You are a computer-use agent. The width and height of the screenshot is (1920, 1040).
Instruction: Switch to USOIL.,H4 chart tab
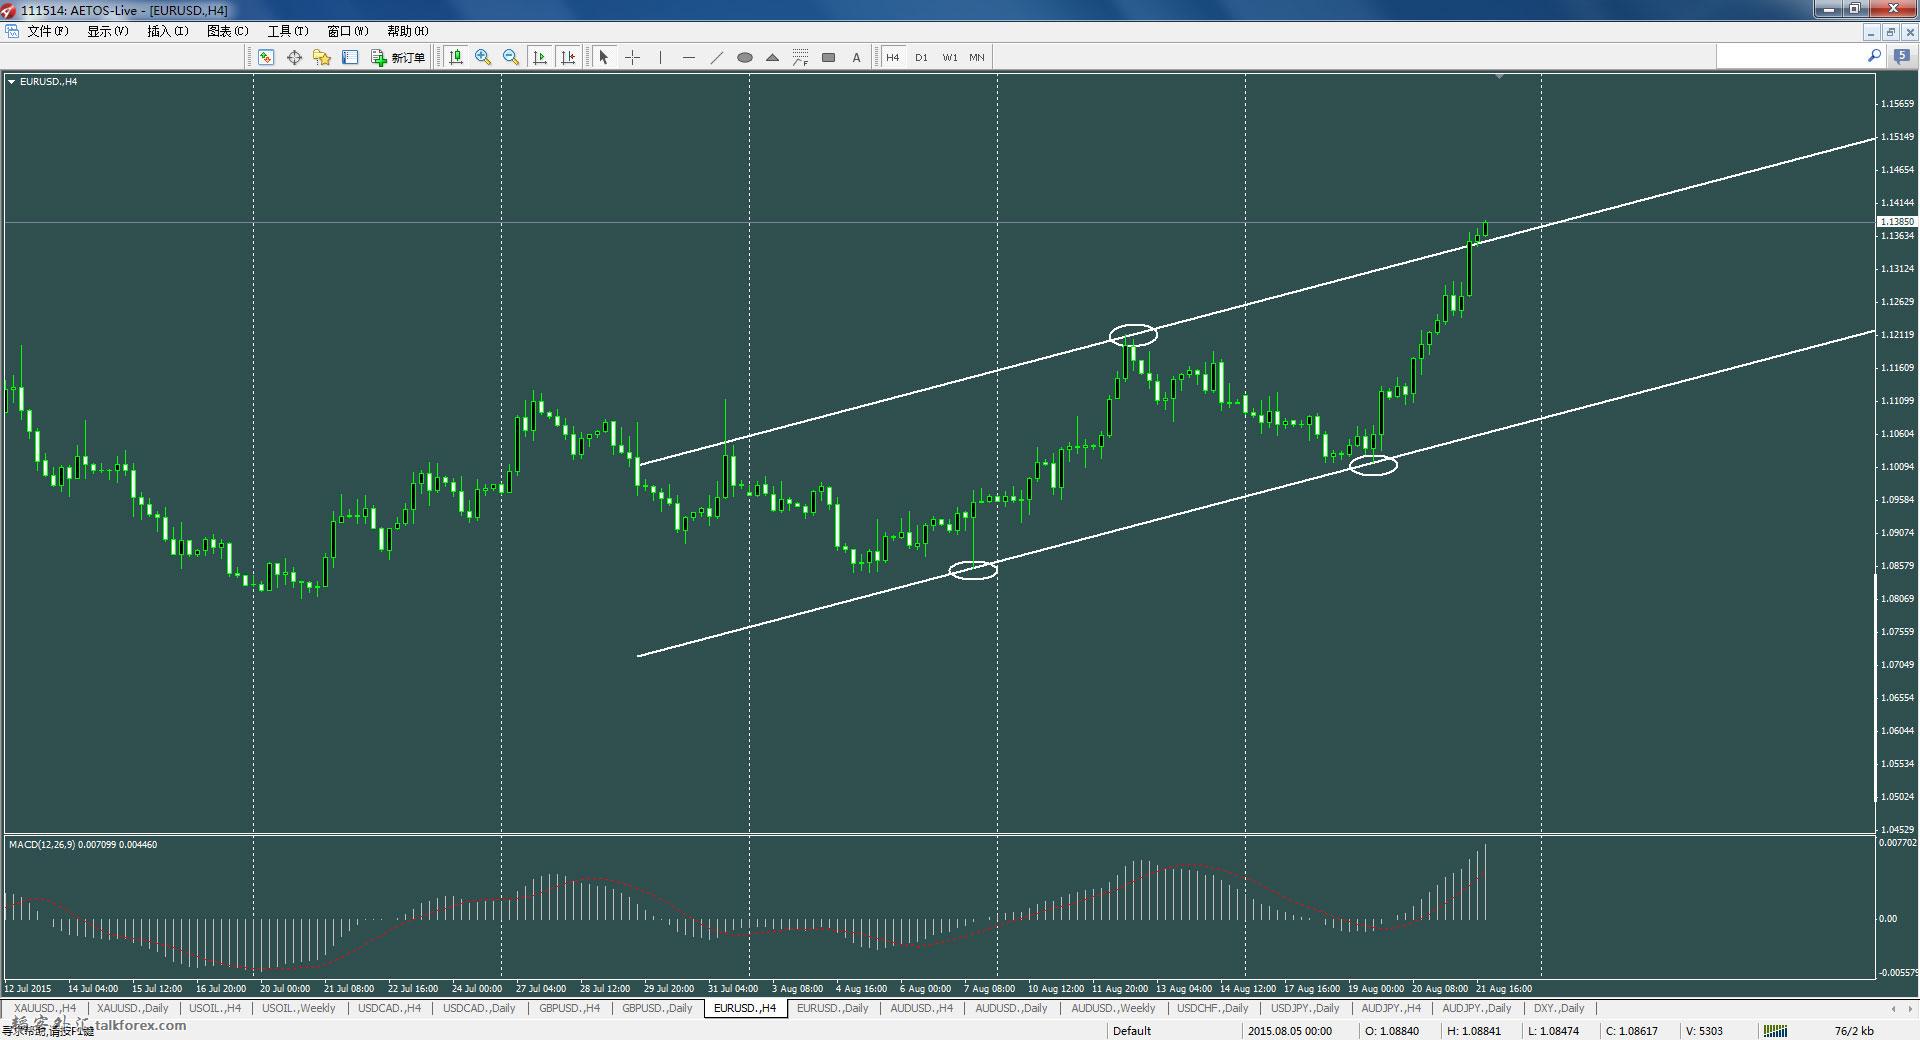(215, 1008)
